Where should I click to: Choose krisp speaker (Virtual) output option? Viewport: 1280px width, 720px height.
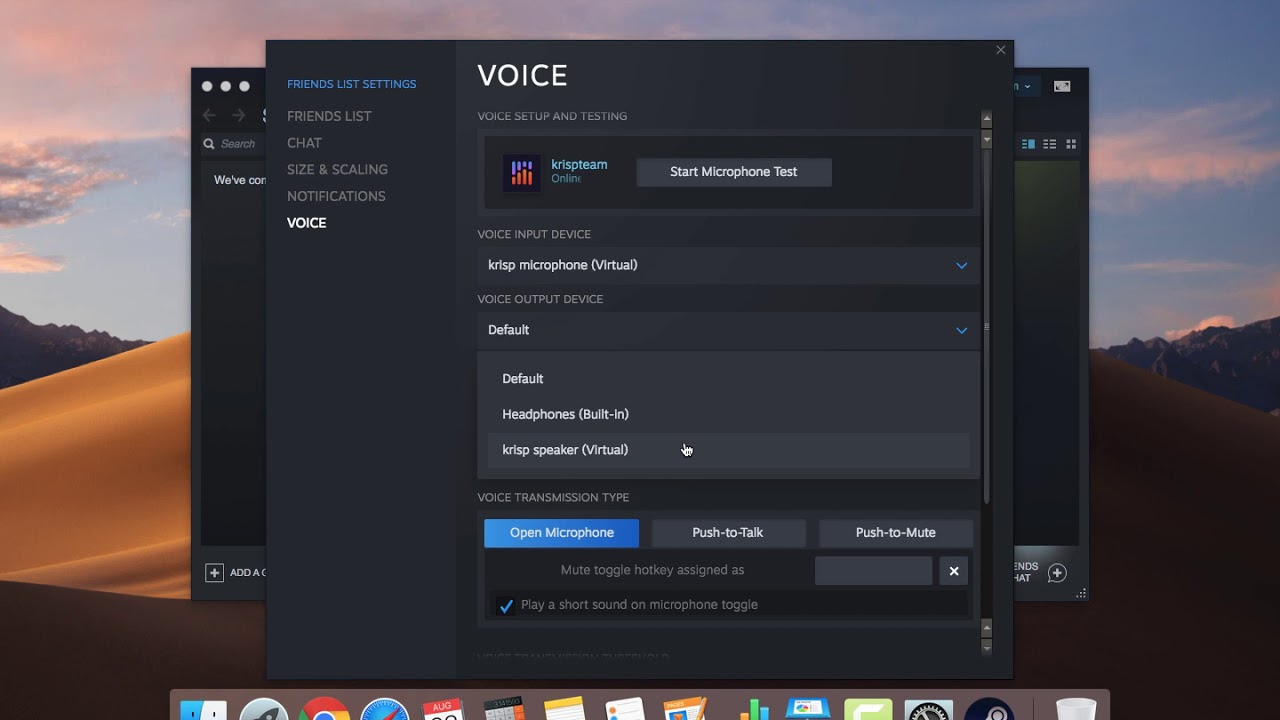point(728,450)
